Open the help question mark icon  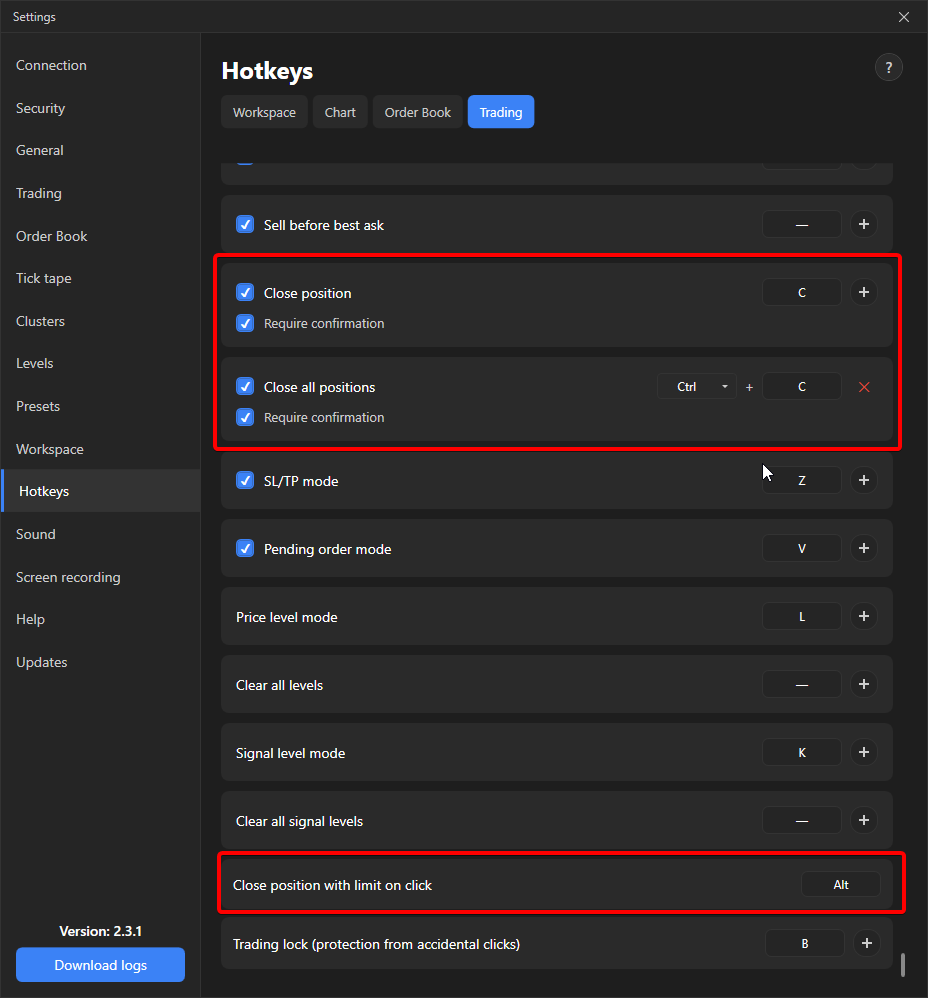889,67
